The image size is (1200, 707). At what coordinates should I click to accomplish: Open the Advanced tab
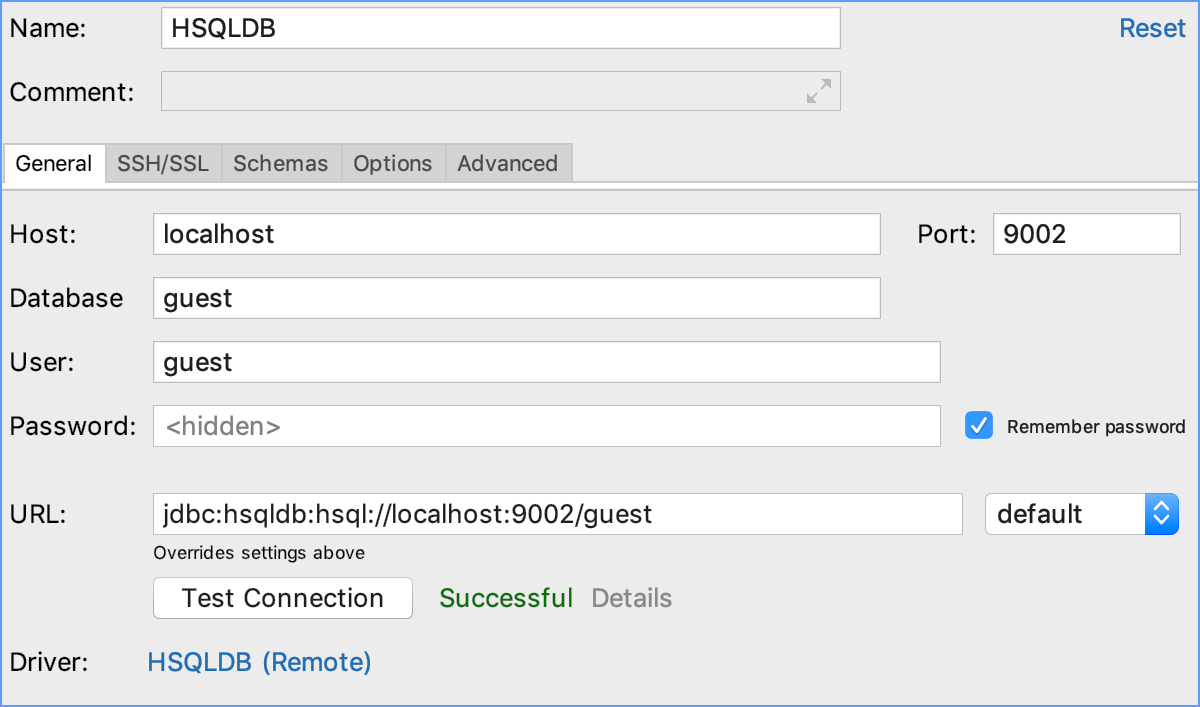(508, 164)
